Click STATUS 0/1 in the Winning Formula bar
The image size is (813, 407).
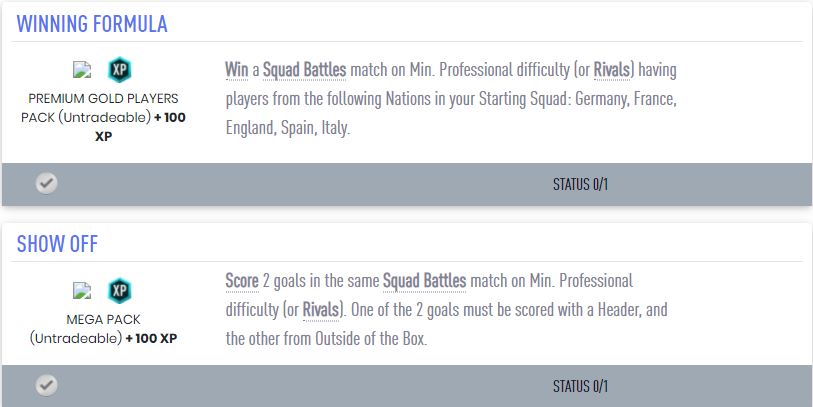580,184
